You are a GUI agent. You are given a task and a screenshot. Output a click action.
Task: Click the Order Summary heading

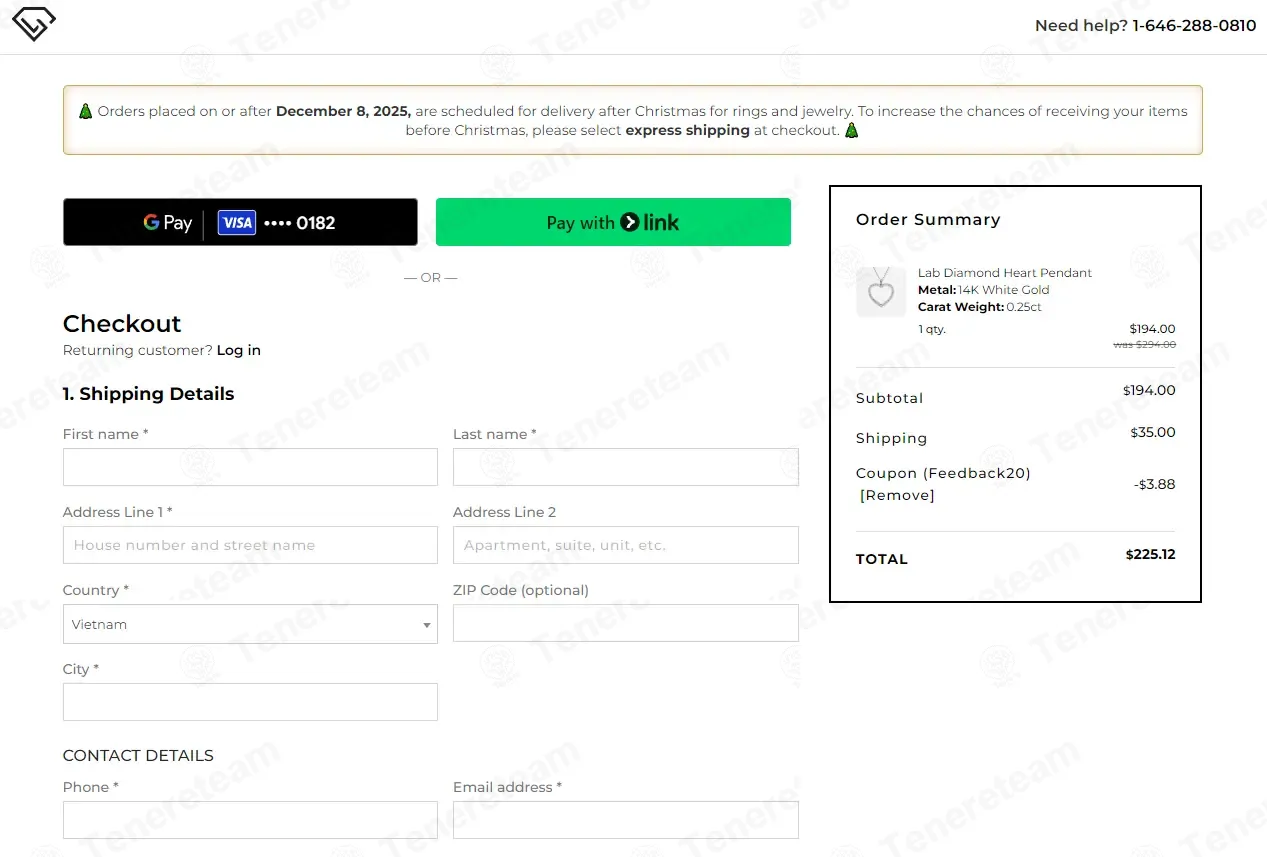928,219
